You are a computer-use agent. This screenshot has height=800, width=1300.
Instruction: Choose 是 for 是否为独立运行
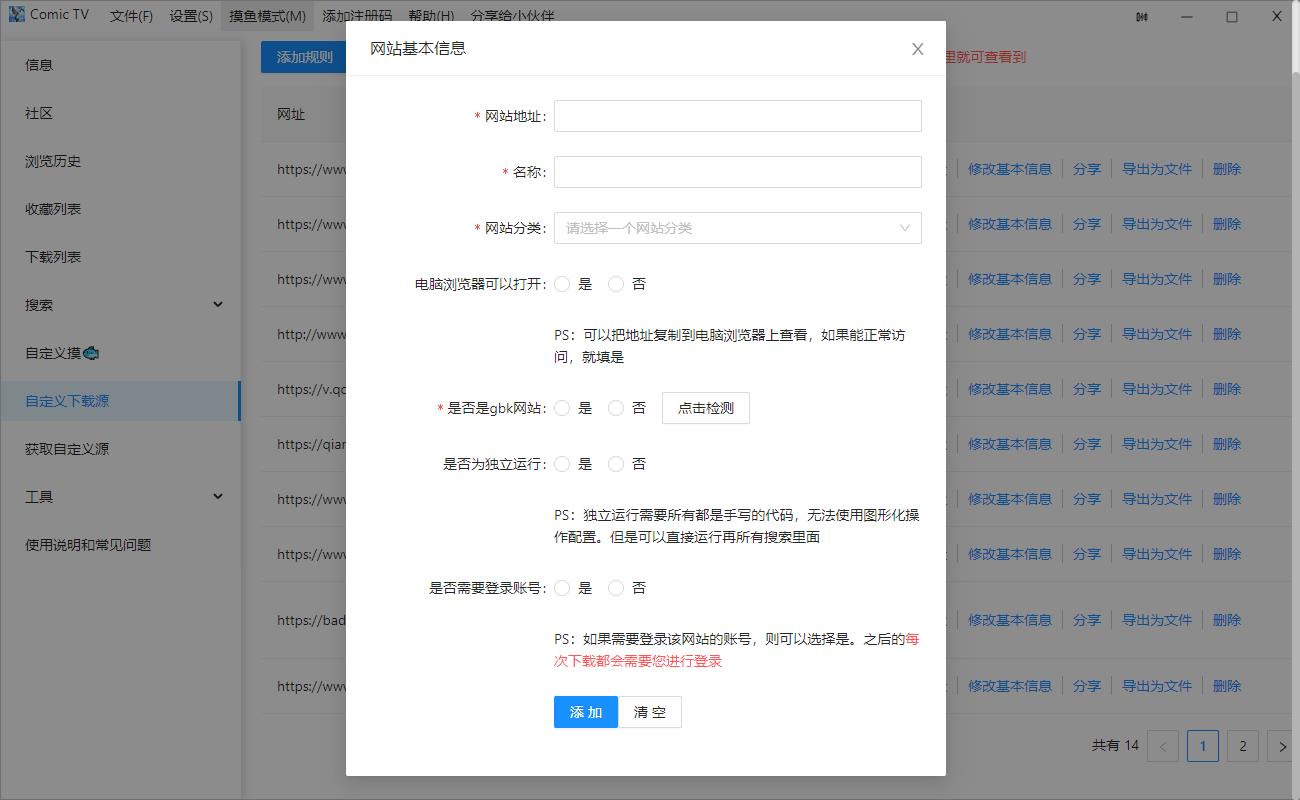(x=562, y=464)
